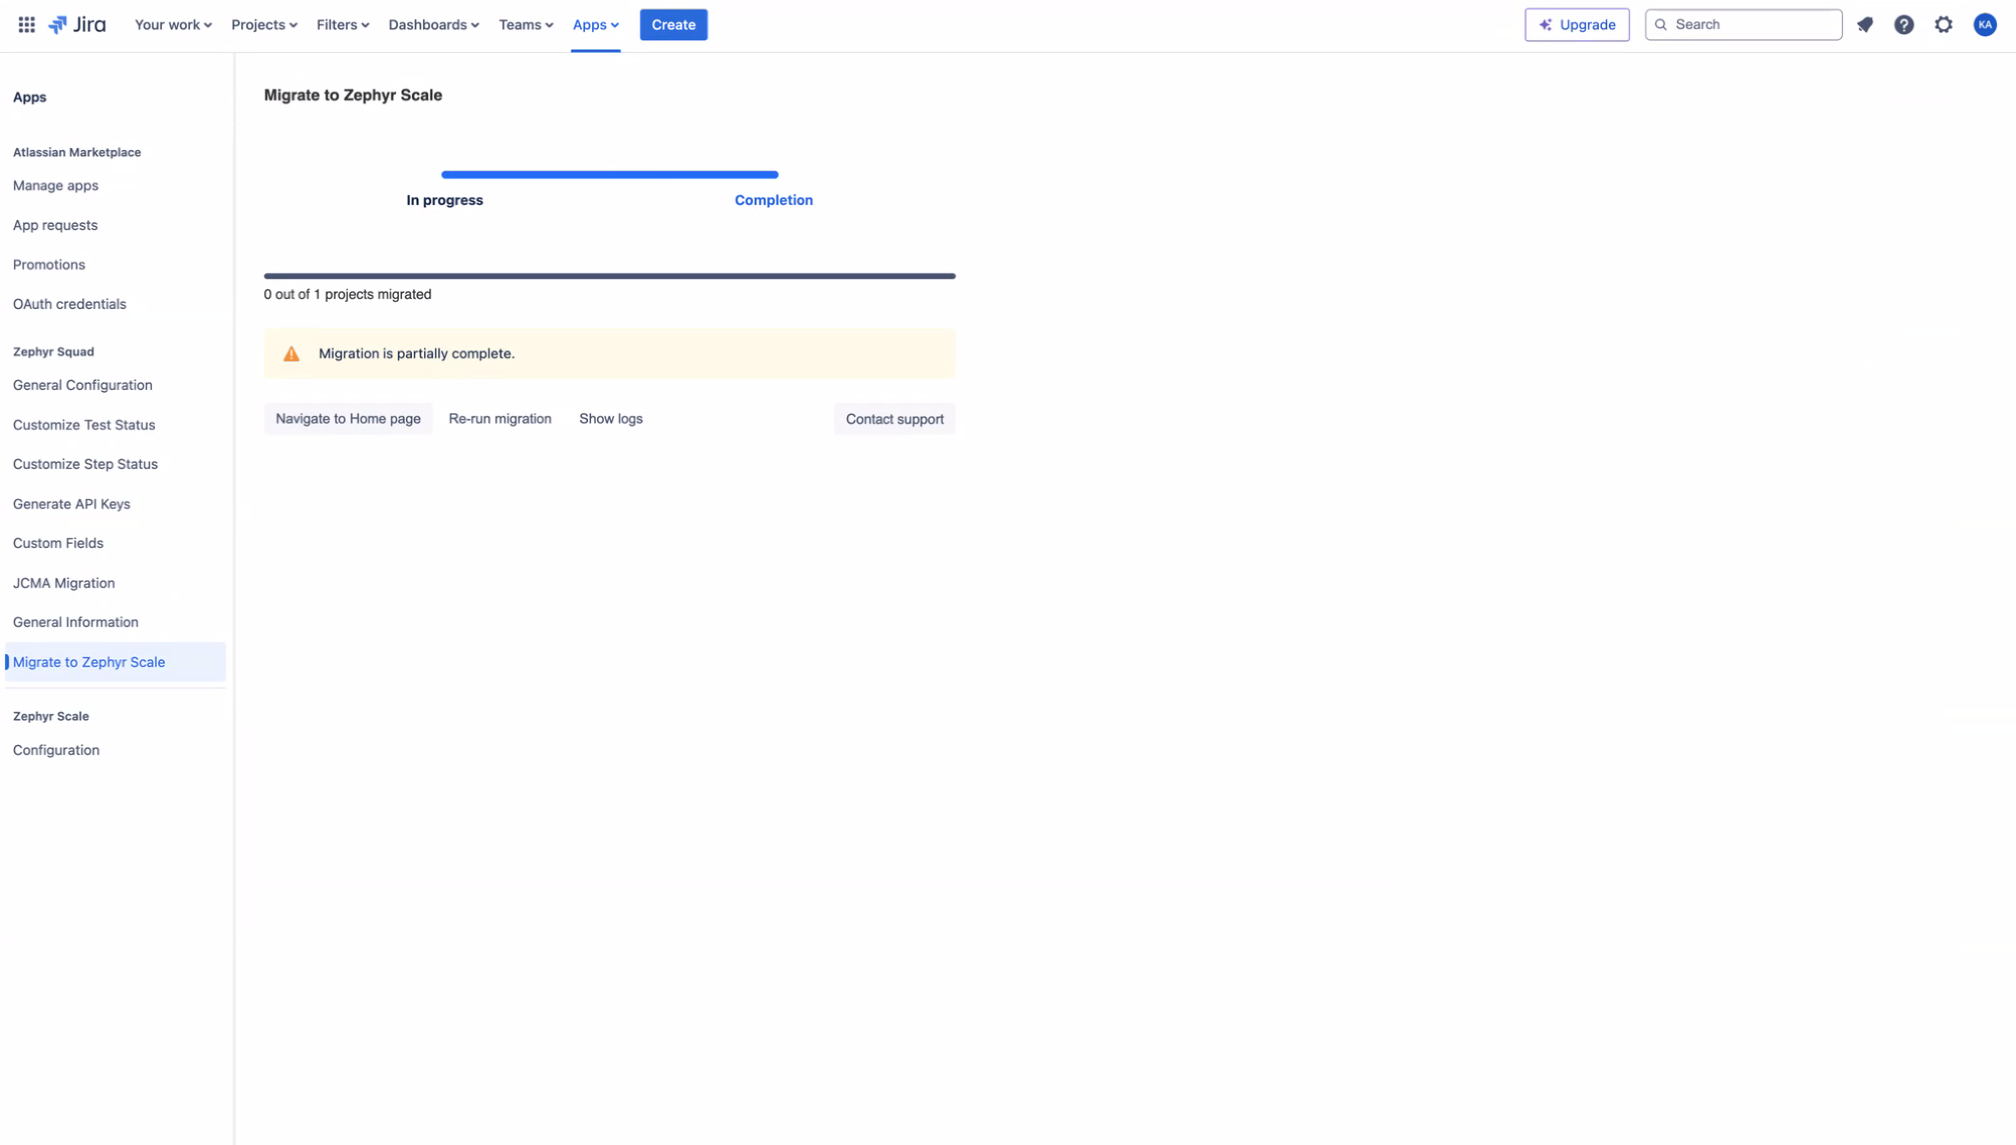Screen dimensions: 2016x1145
Task: Click the 'Atlassian Marketplace' section heading
Action: tap(77, 153)
